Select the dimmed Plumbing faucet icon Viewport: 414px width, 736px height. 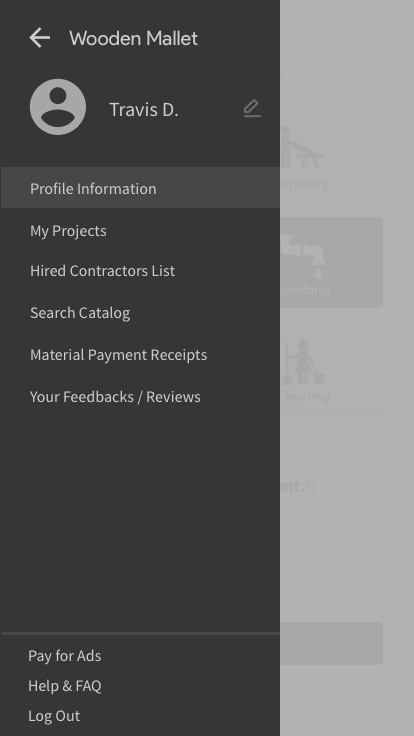pyautogui.click(x=304, y=257)
